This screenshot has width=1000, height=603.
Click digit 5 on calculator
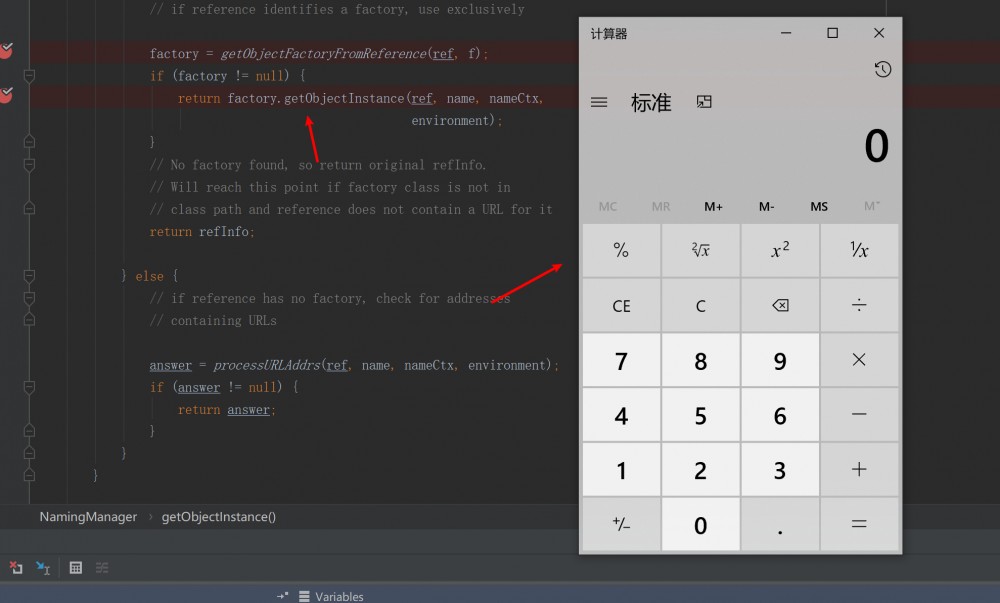tap(700, 415)
